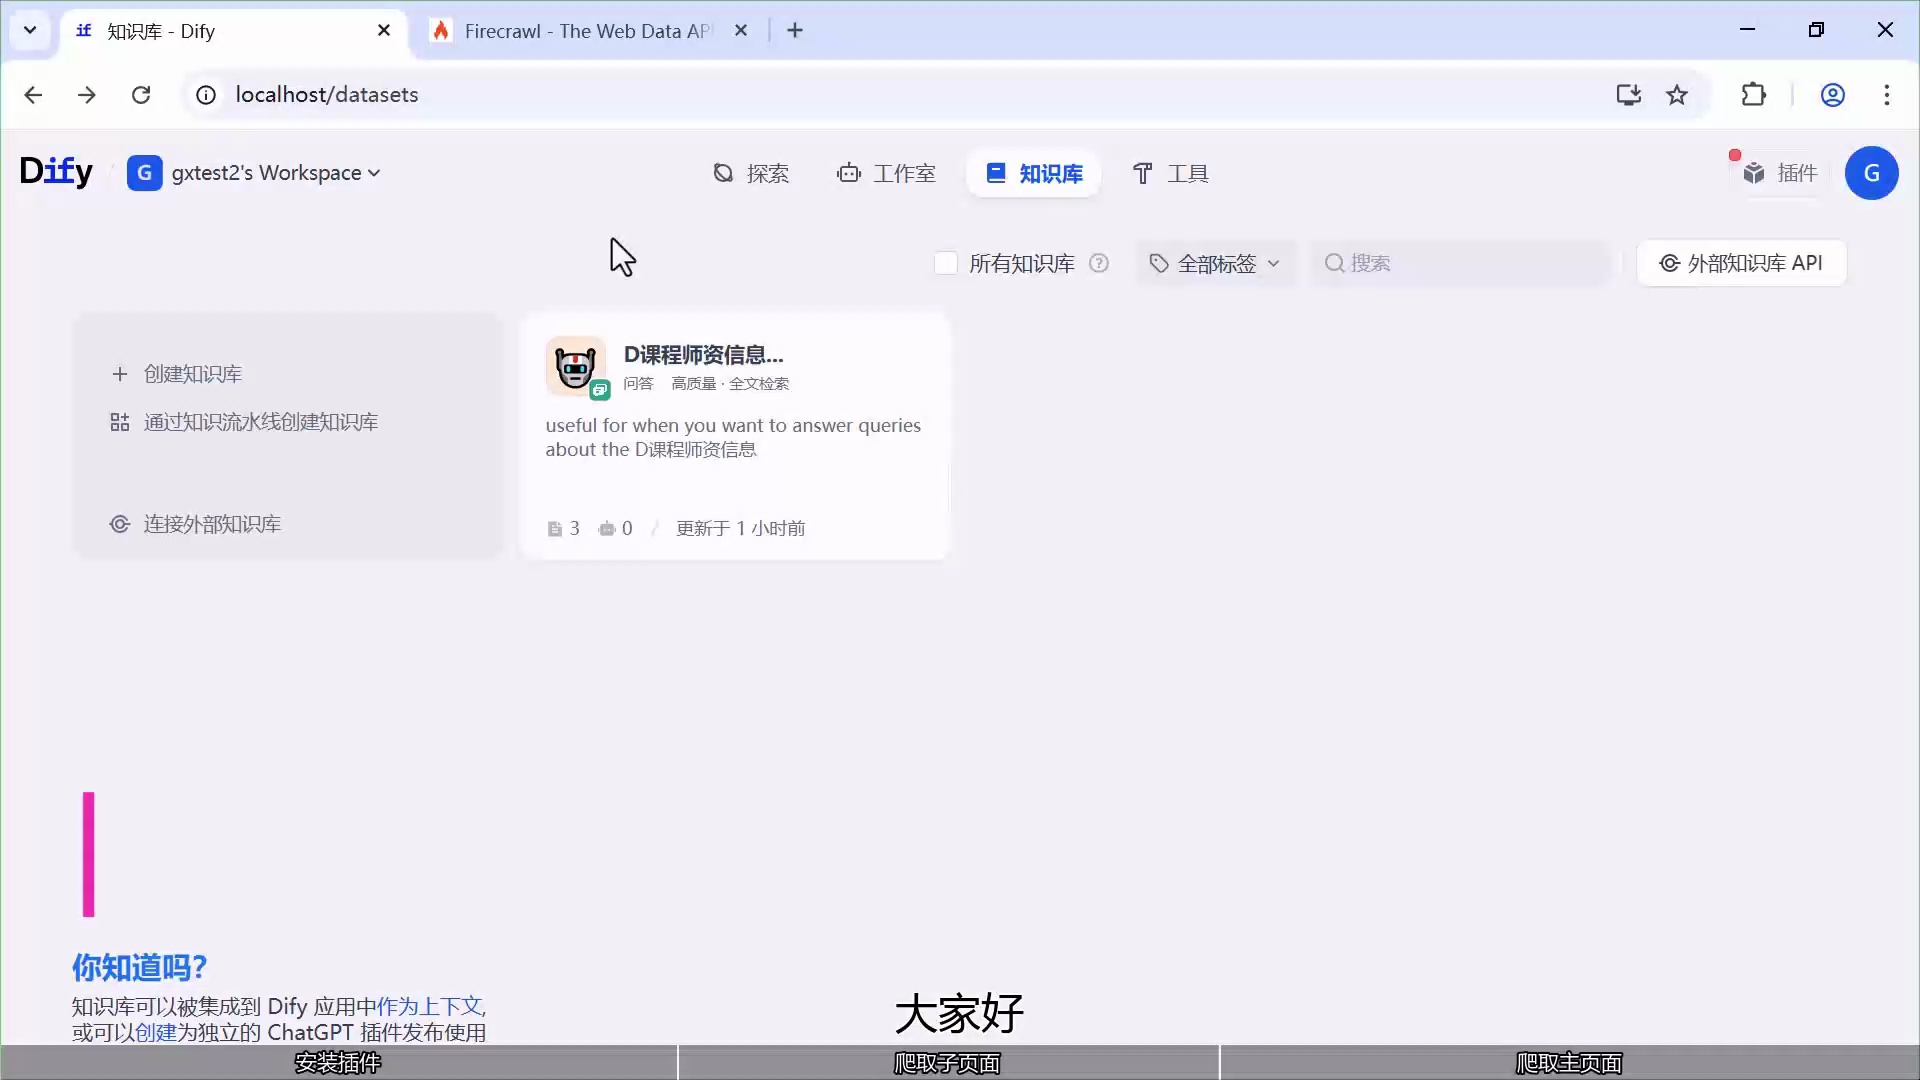Click the pipeline icon beside 通过知识流水线创建知识库
1920x1080 pixels.
click(x=120, y=422)
